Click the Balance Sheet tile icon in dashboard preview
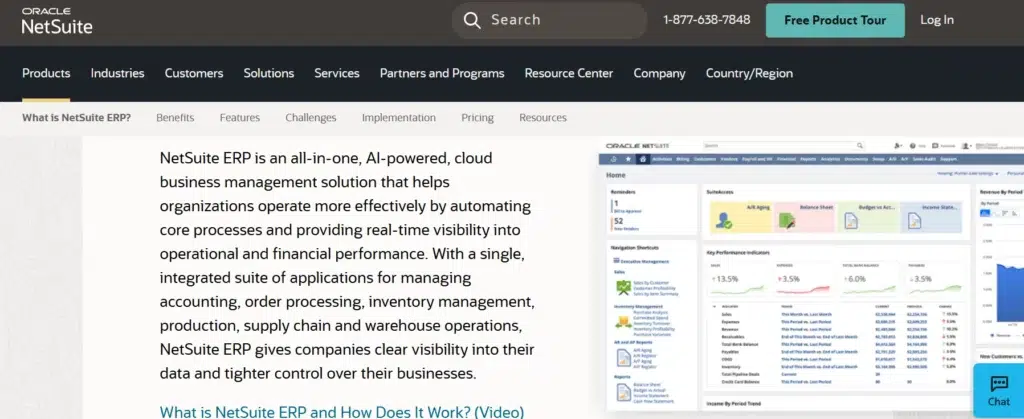Viewport: 1024px width, 419px height. pyautogui.click(x=787, y=221)
